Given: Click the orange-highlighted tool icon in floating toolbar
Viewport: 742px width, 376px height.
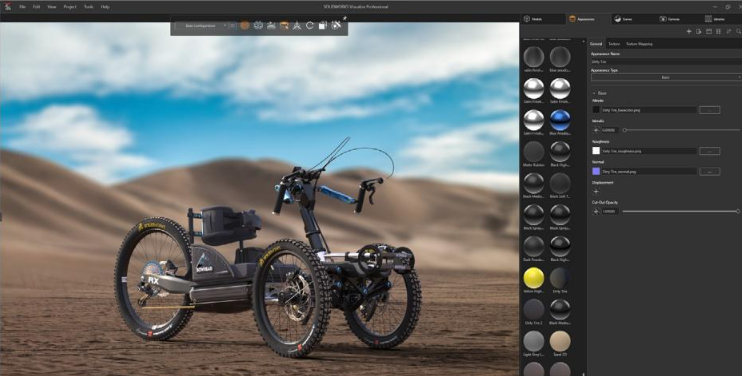Looking at the screenshot, I should pyautogui.click(x=284, y=26).
